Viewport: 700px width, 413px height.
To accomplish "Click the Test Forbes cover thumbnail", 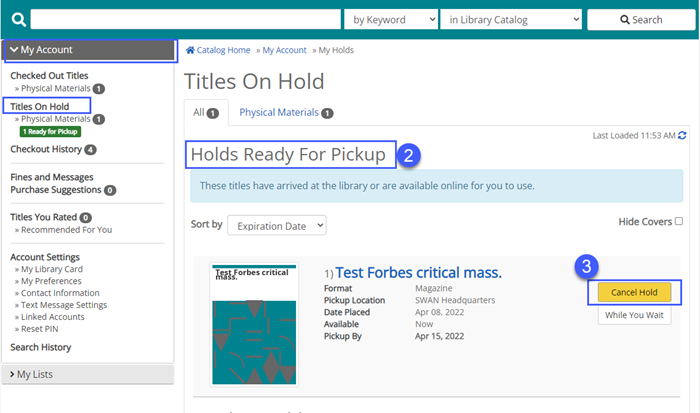I will tap(254, 324).
